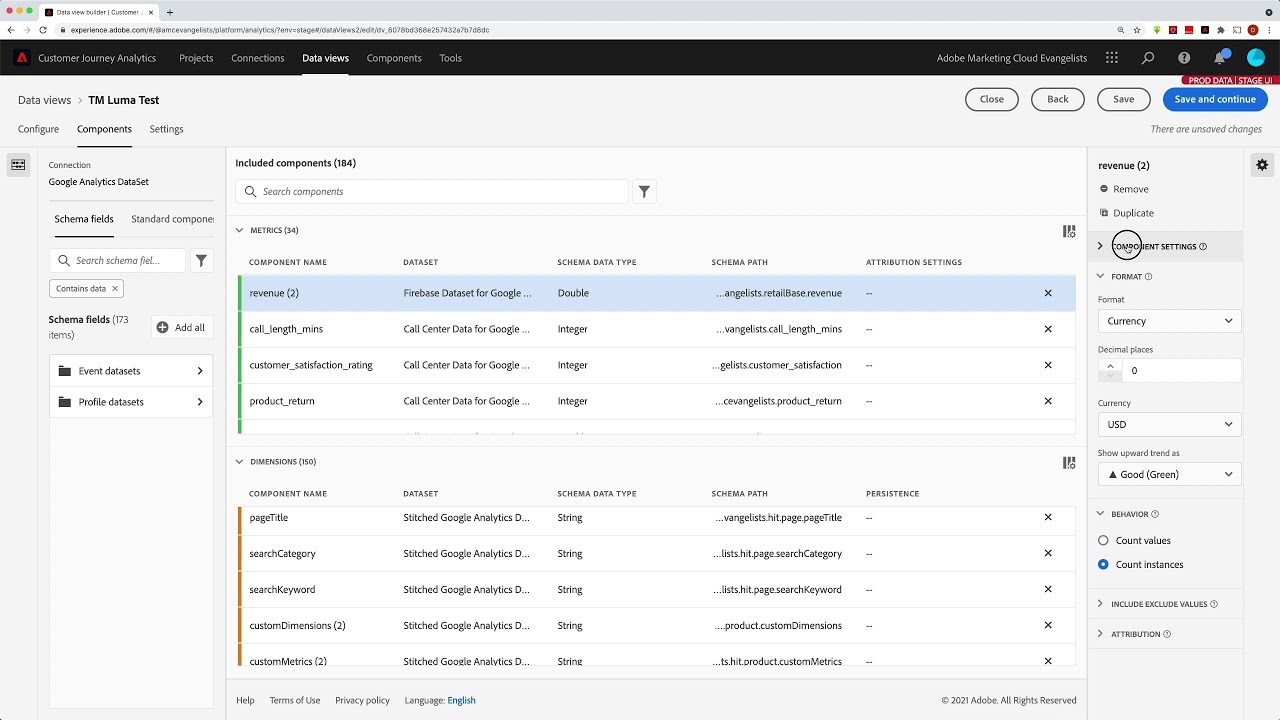The image size is (1280, 720).
Task: Bookmark this page with star icon
Action: pos(1137,30)
